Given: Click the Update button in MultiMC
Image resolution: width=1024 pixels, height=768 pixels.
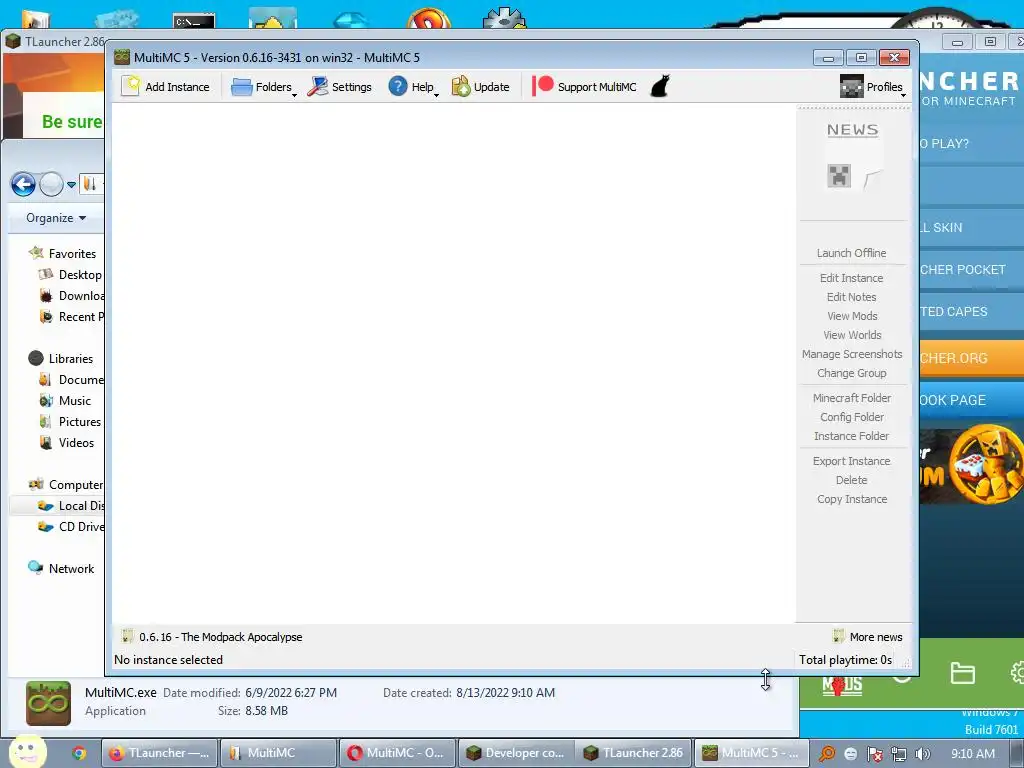Looking at the screenshot, I should (480, 86).
